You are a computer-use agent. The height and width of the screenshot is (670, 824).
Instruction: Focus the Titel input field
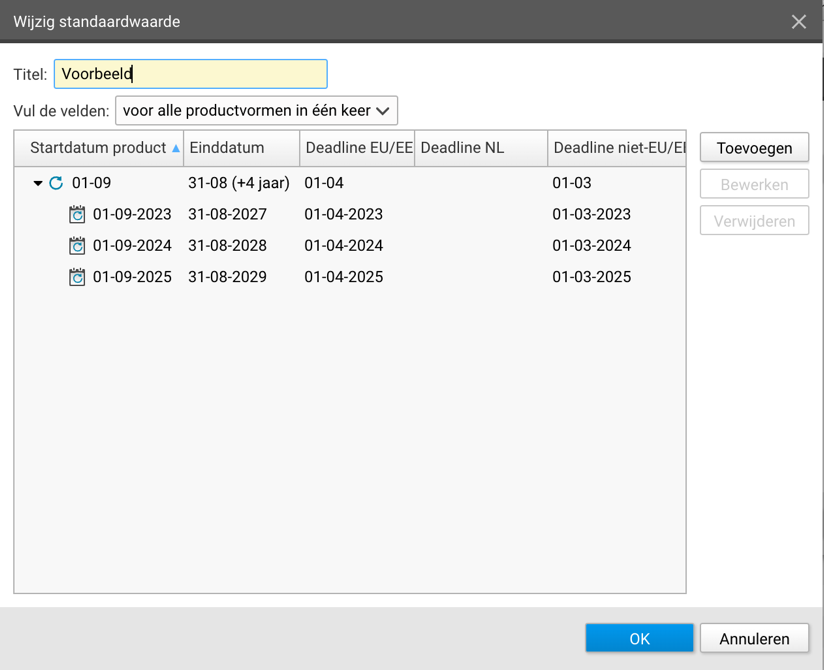(191, 74)
